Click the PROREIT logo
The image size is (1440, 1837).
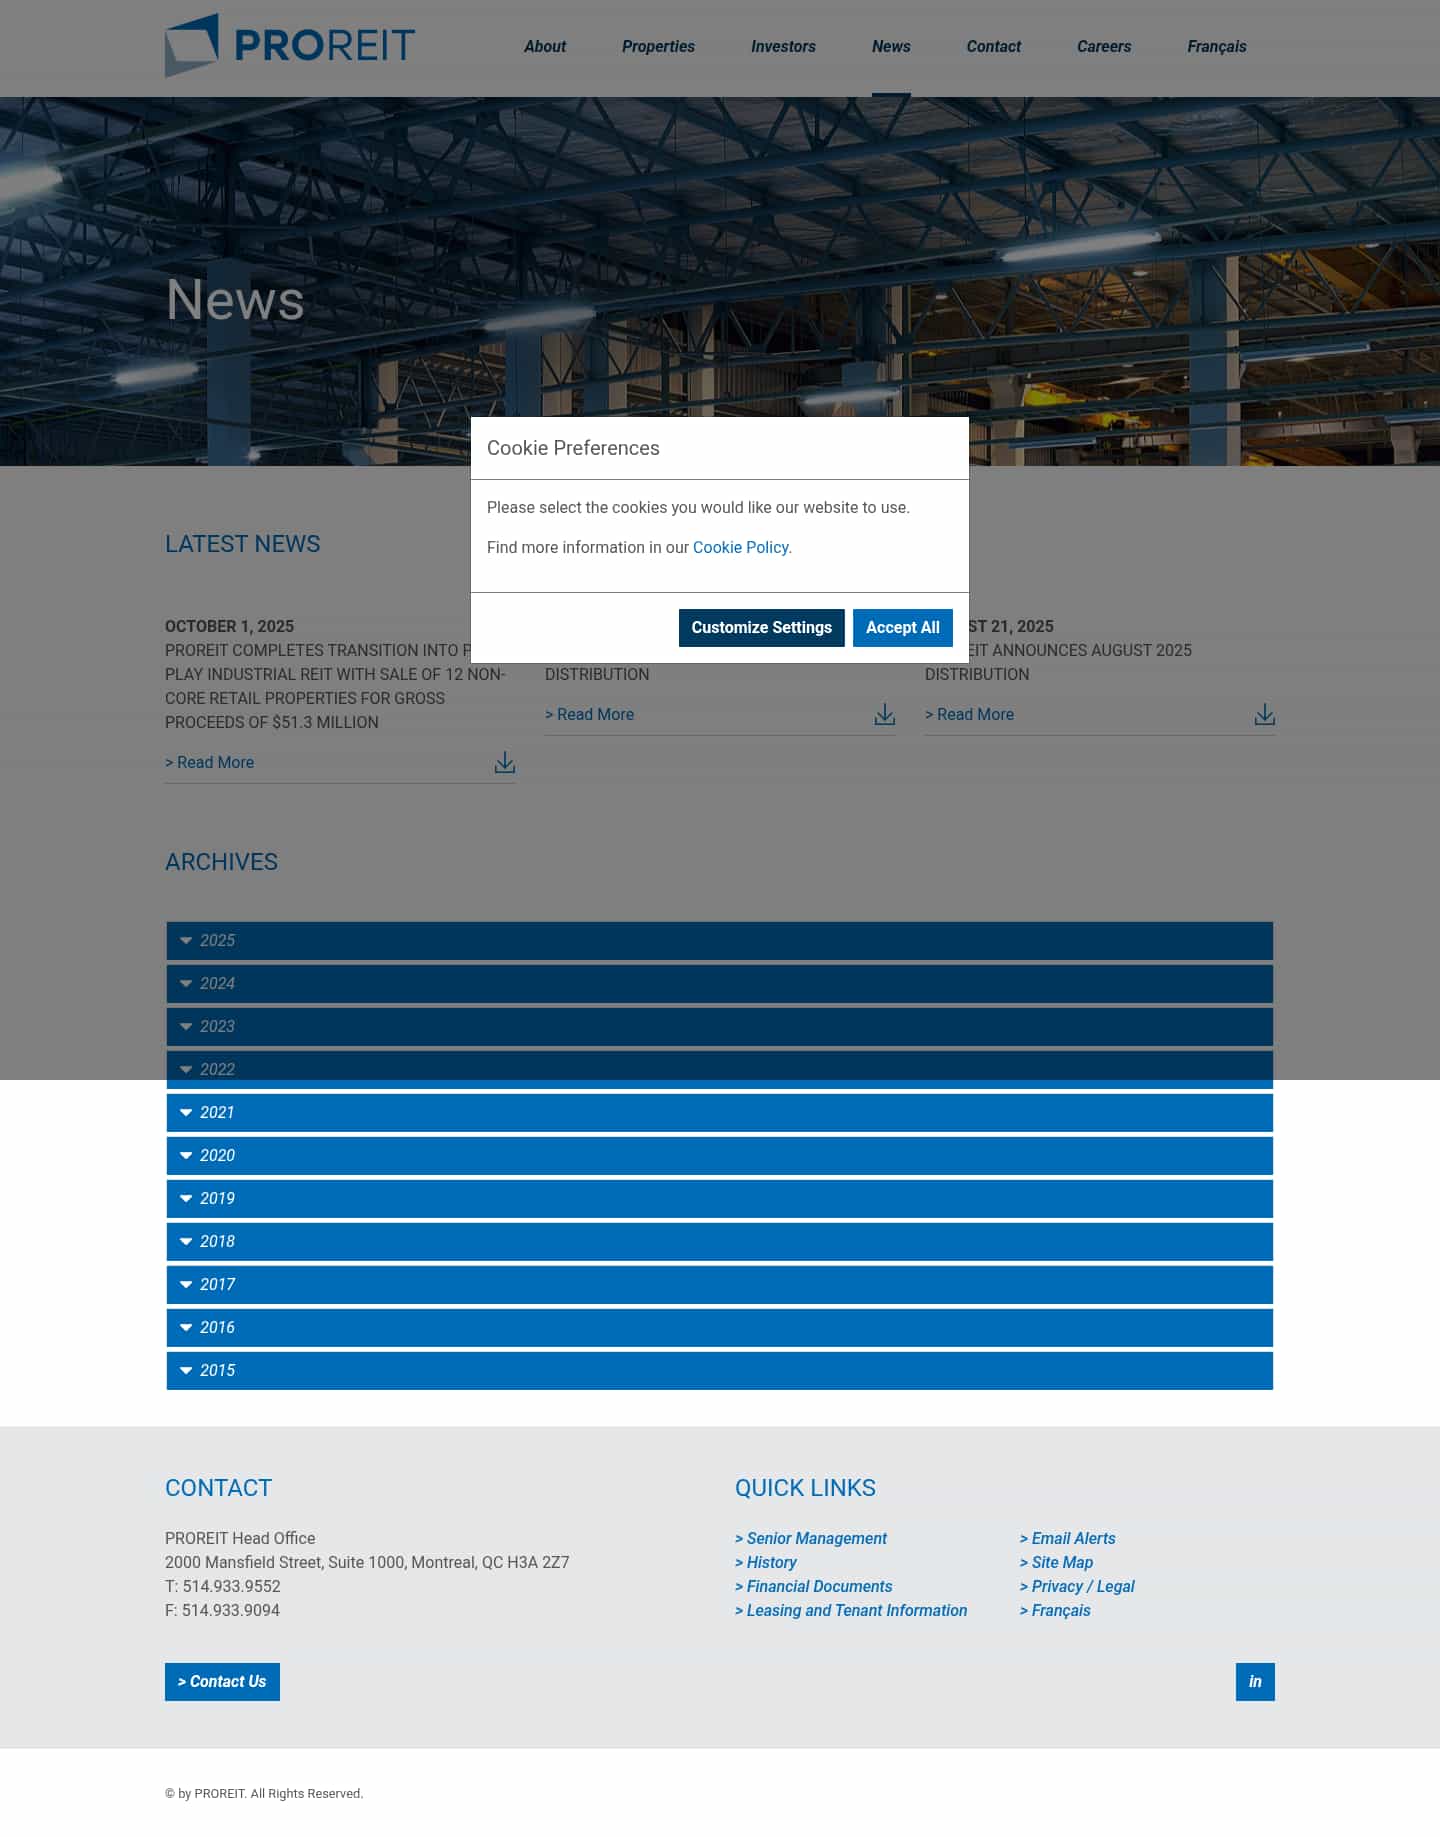(289, 46)
